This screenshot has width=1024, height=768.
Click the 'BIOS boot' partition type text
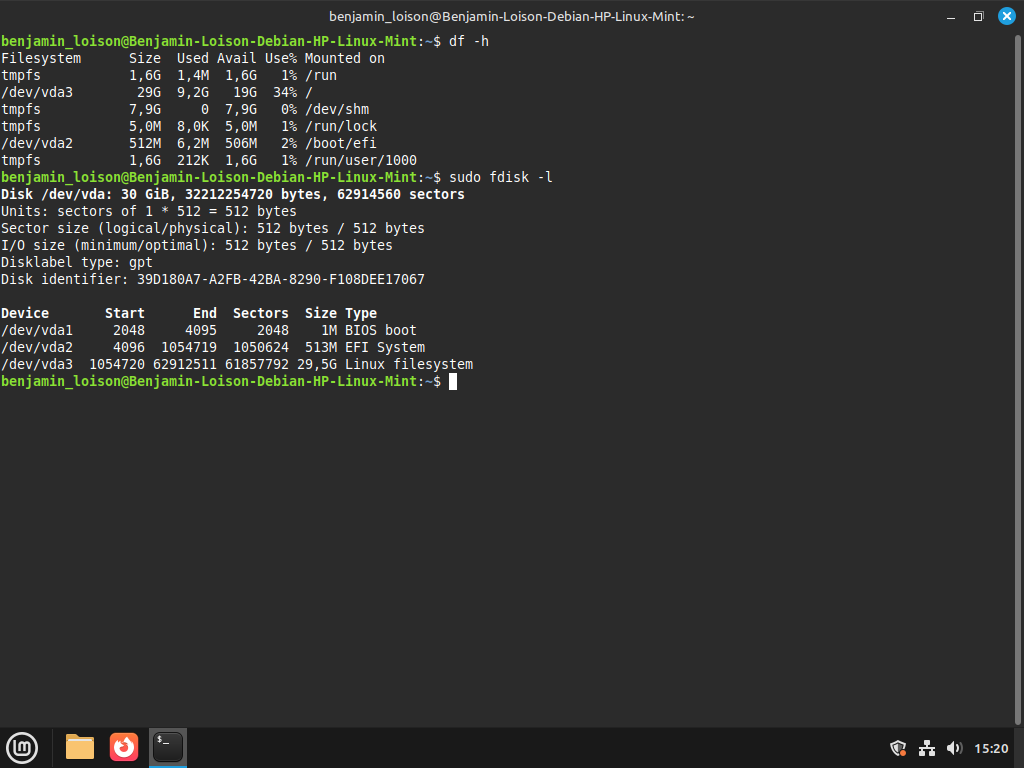coord(381,330)
